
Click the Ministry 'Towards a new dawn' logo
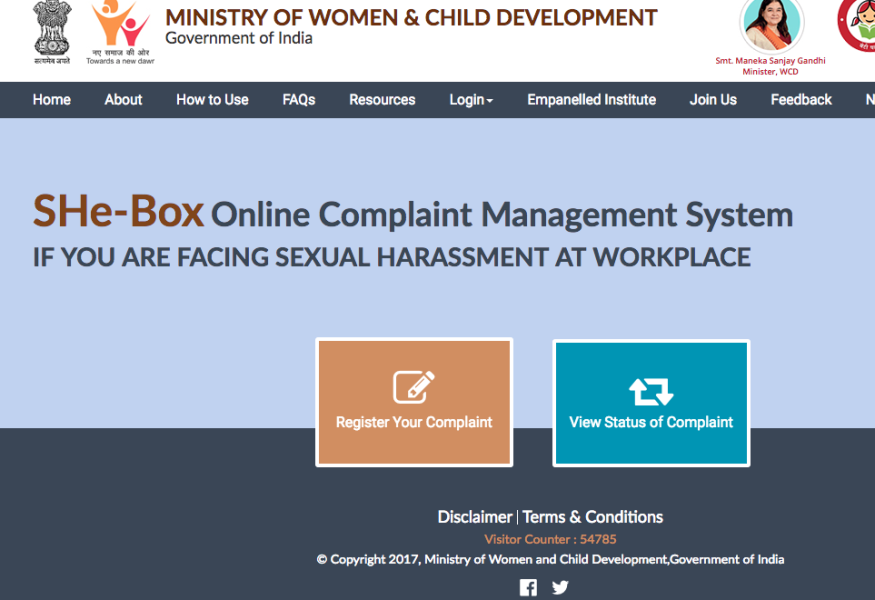[121, 32]
